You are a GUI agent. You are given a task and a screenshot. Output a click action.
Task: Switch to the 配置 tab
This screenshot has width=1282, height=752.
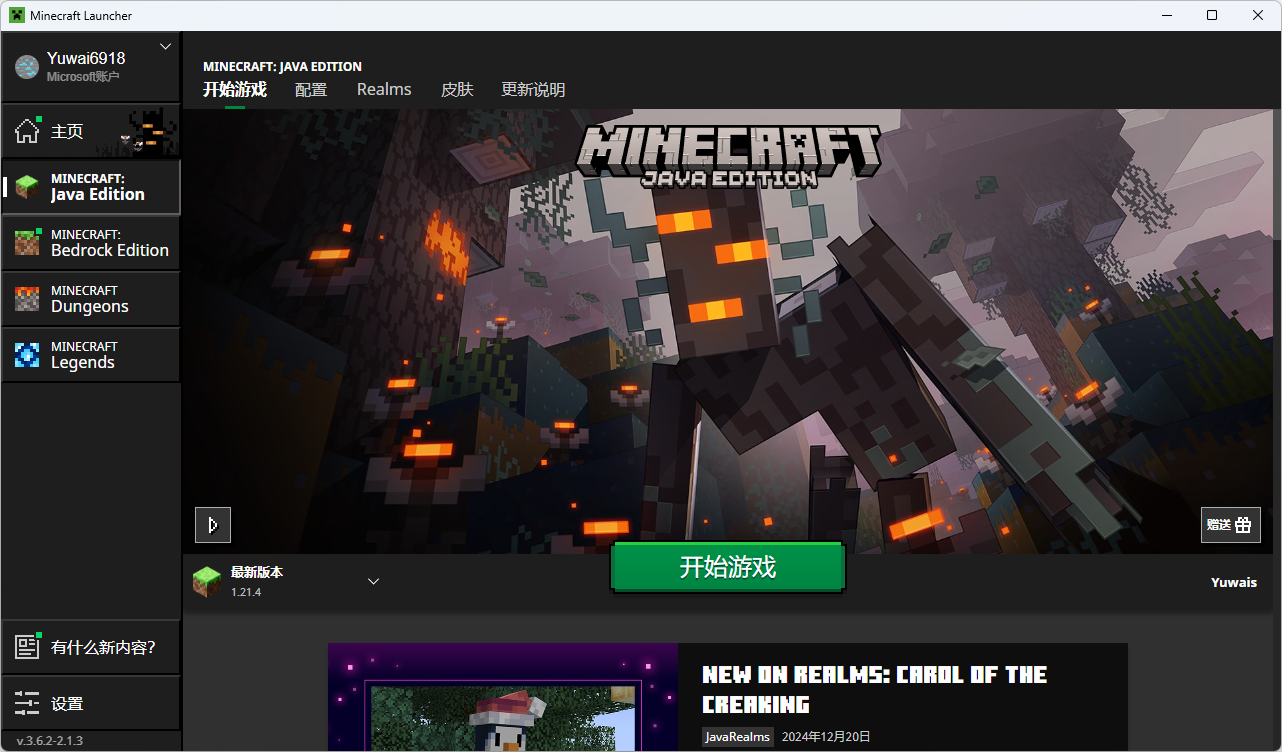coord(311,90)
